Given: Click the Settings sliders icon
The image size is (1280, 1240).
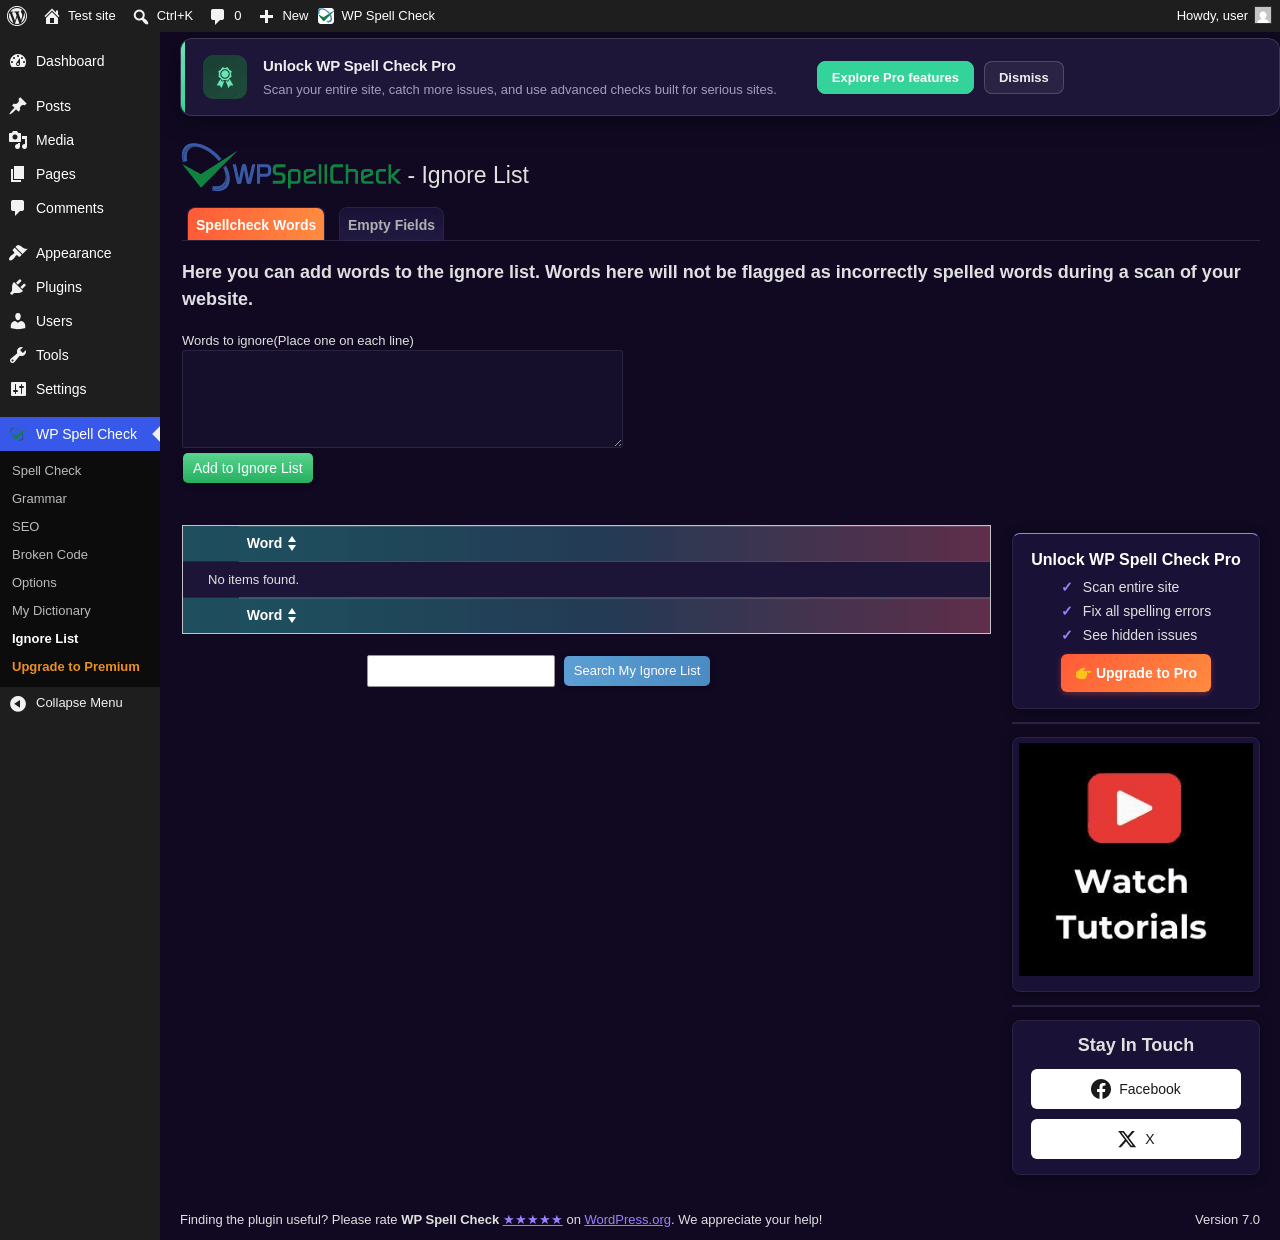Looking at the screenshot, I should click(x=18, y=389).
